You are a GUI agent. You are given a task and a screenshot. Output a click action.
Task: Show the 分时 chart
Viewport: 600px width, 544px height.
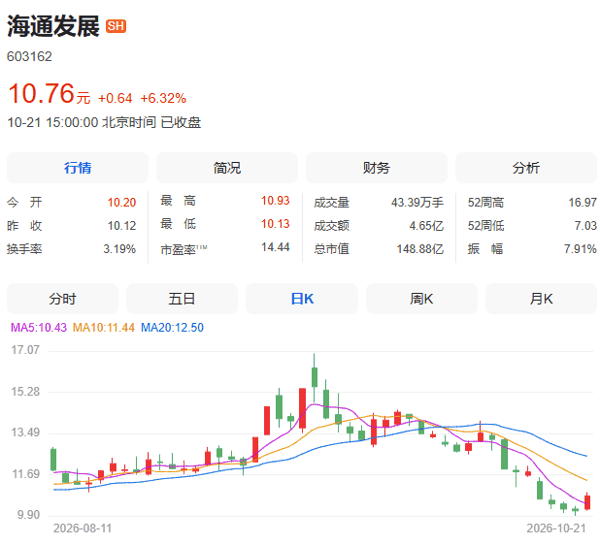[62, 299]
